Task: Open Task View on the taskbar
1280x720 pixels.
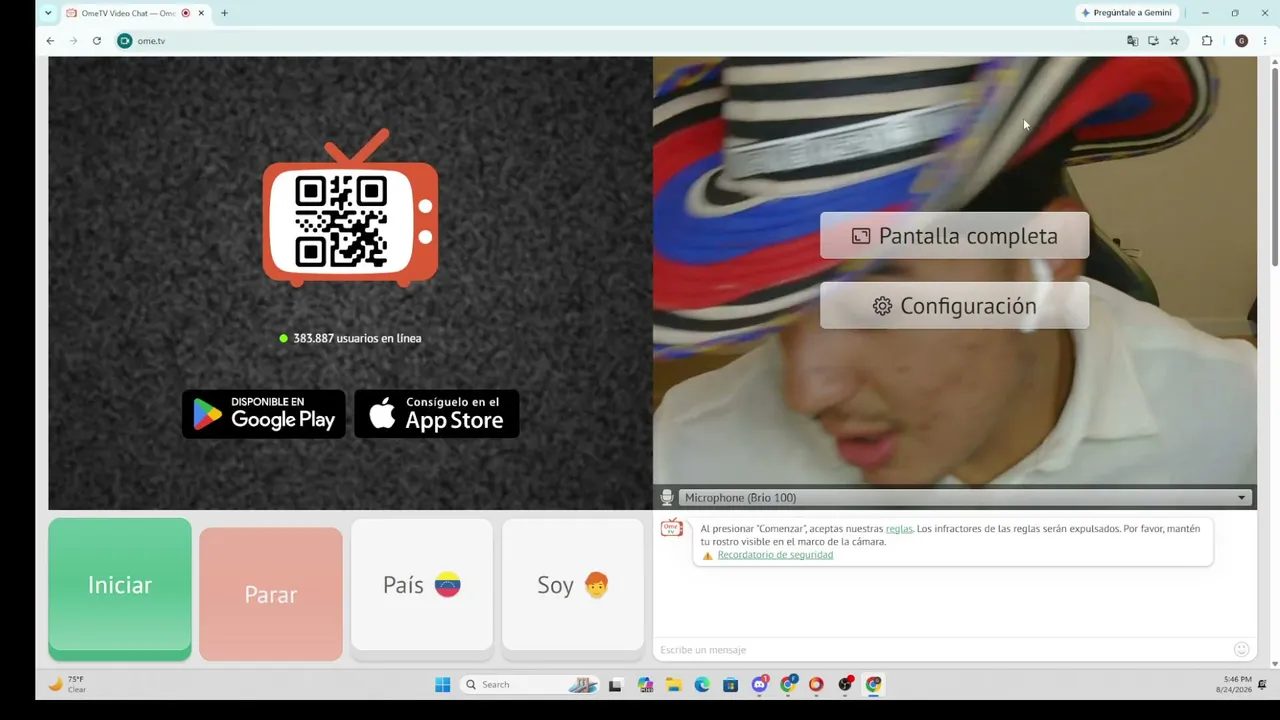Action: coord(615,685)
